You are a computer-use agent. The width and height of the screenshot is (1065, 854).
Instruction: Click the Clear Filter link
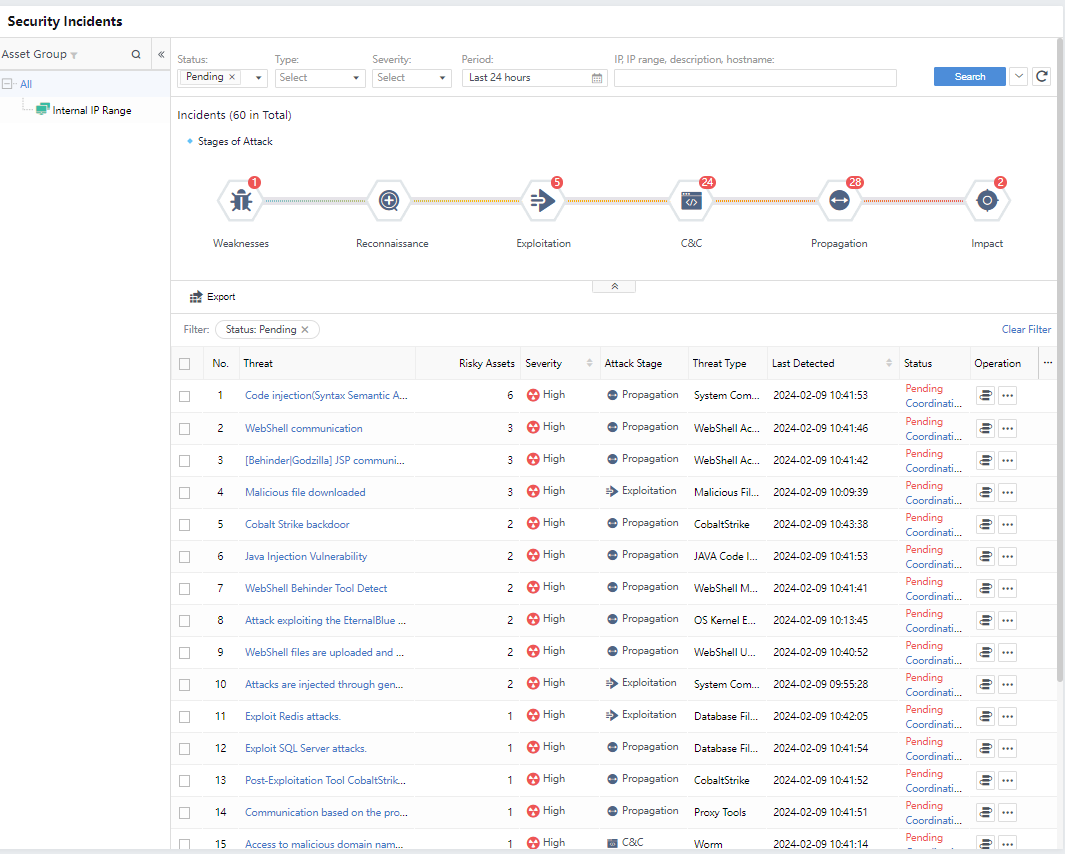click(1026, 330)
